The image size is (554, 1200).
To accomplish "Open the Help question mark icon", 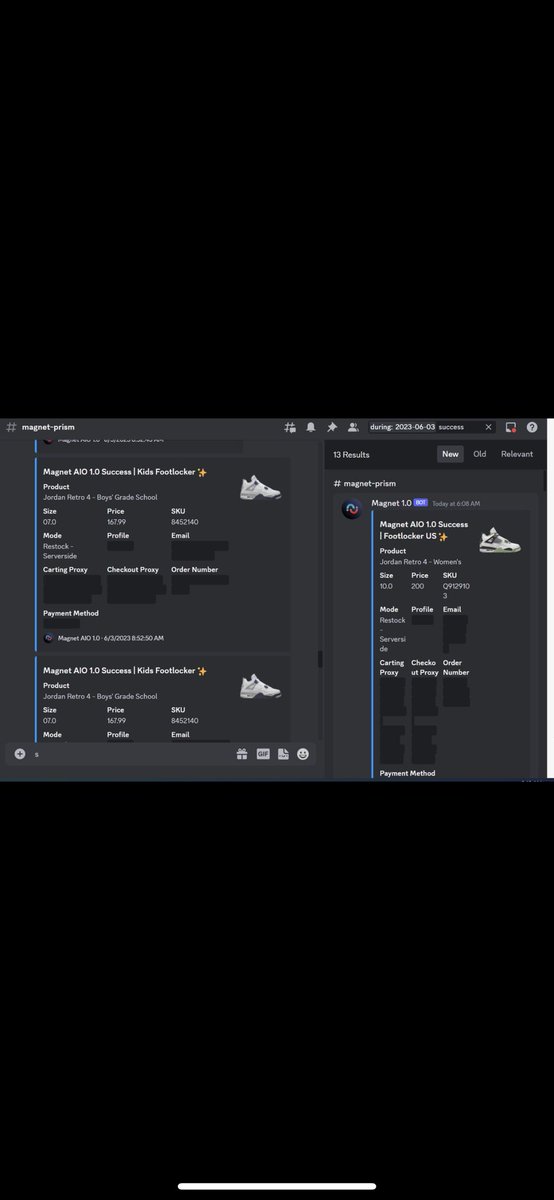I will tap(532, 427).
